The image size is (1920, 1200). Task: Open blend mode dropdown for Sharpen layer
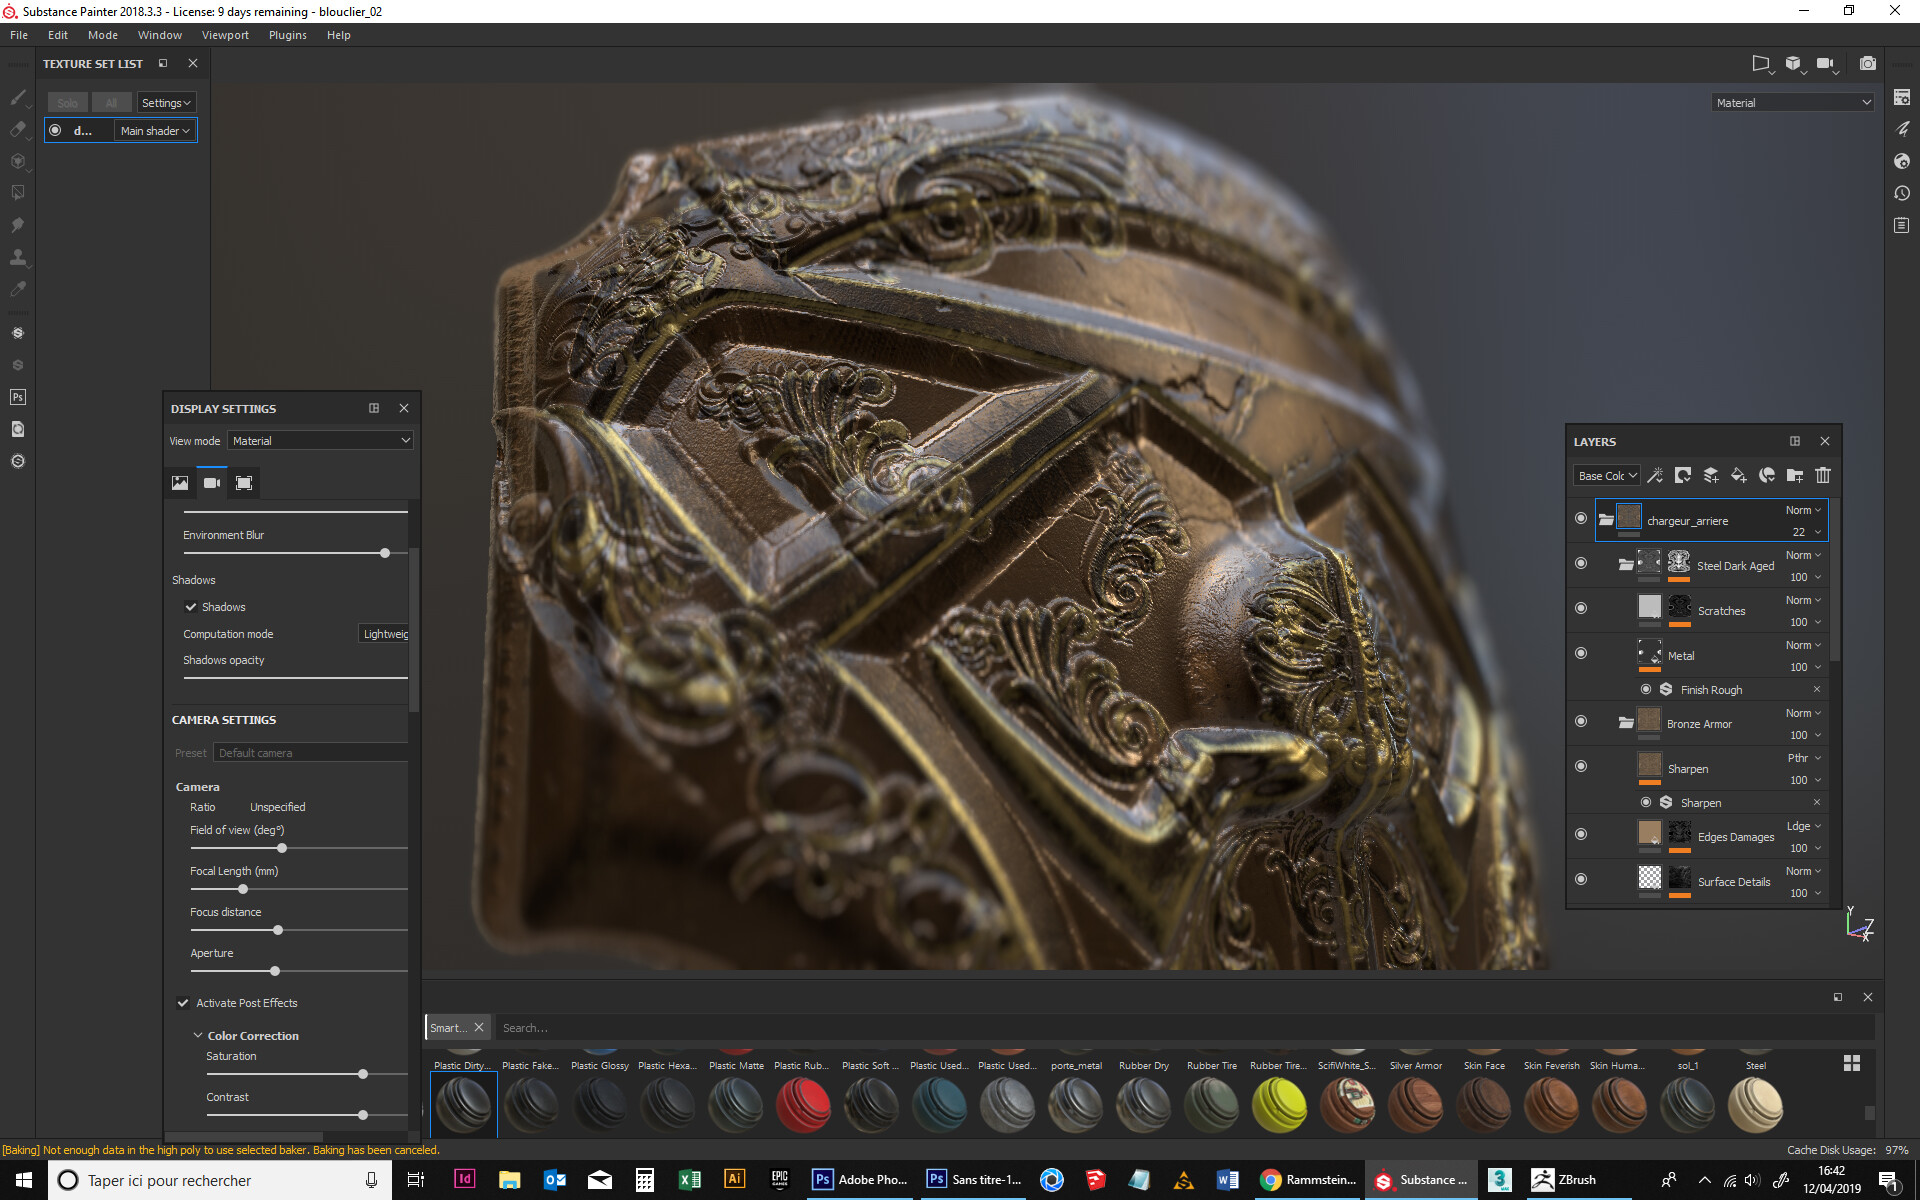tap(1804, 758)
